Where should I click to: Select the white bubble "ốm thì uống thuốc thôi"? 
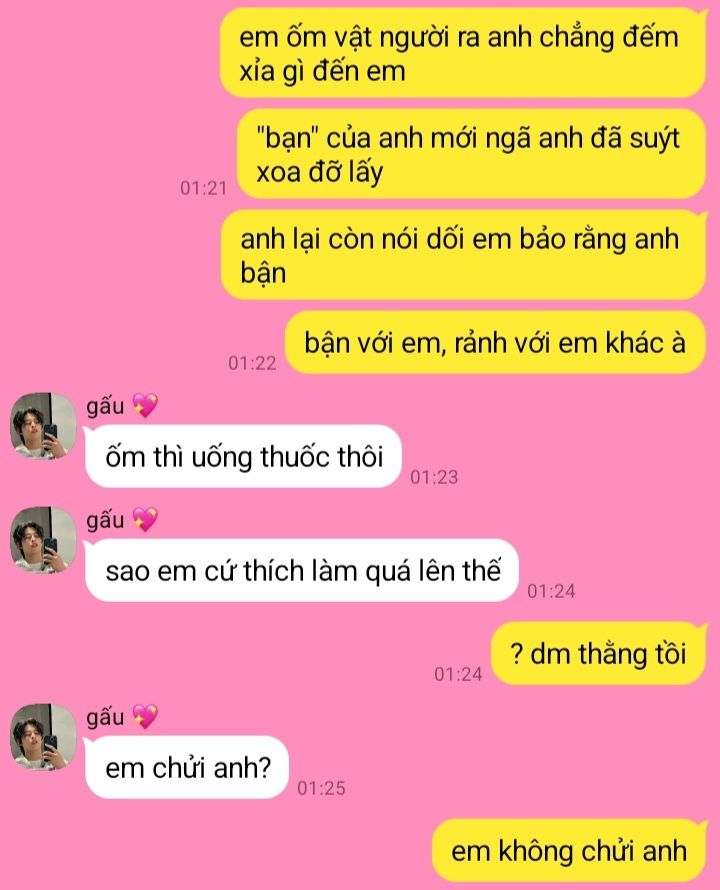pos(243,456)
